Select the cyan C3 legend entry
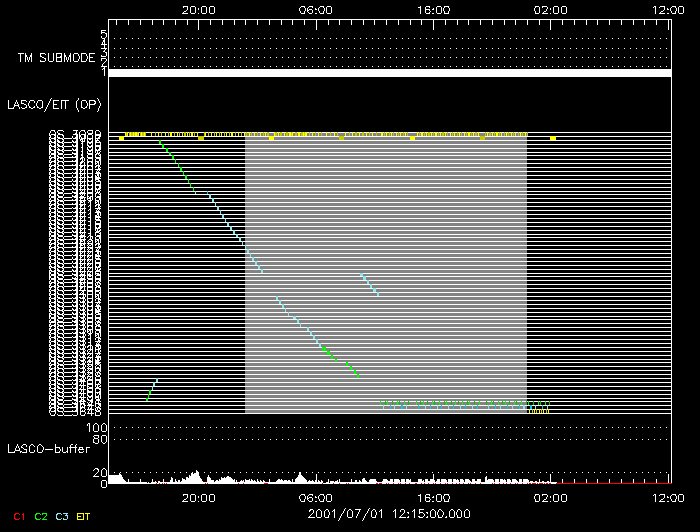The width and height of the screenshot is (700, 532). [x=62, y=517]
